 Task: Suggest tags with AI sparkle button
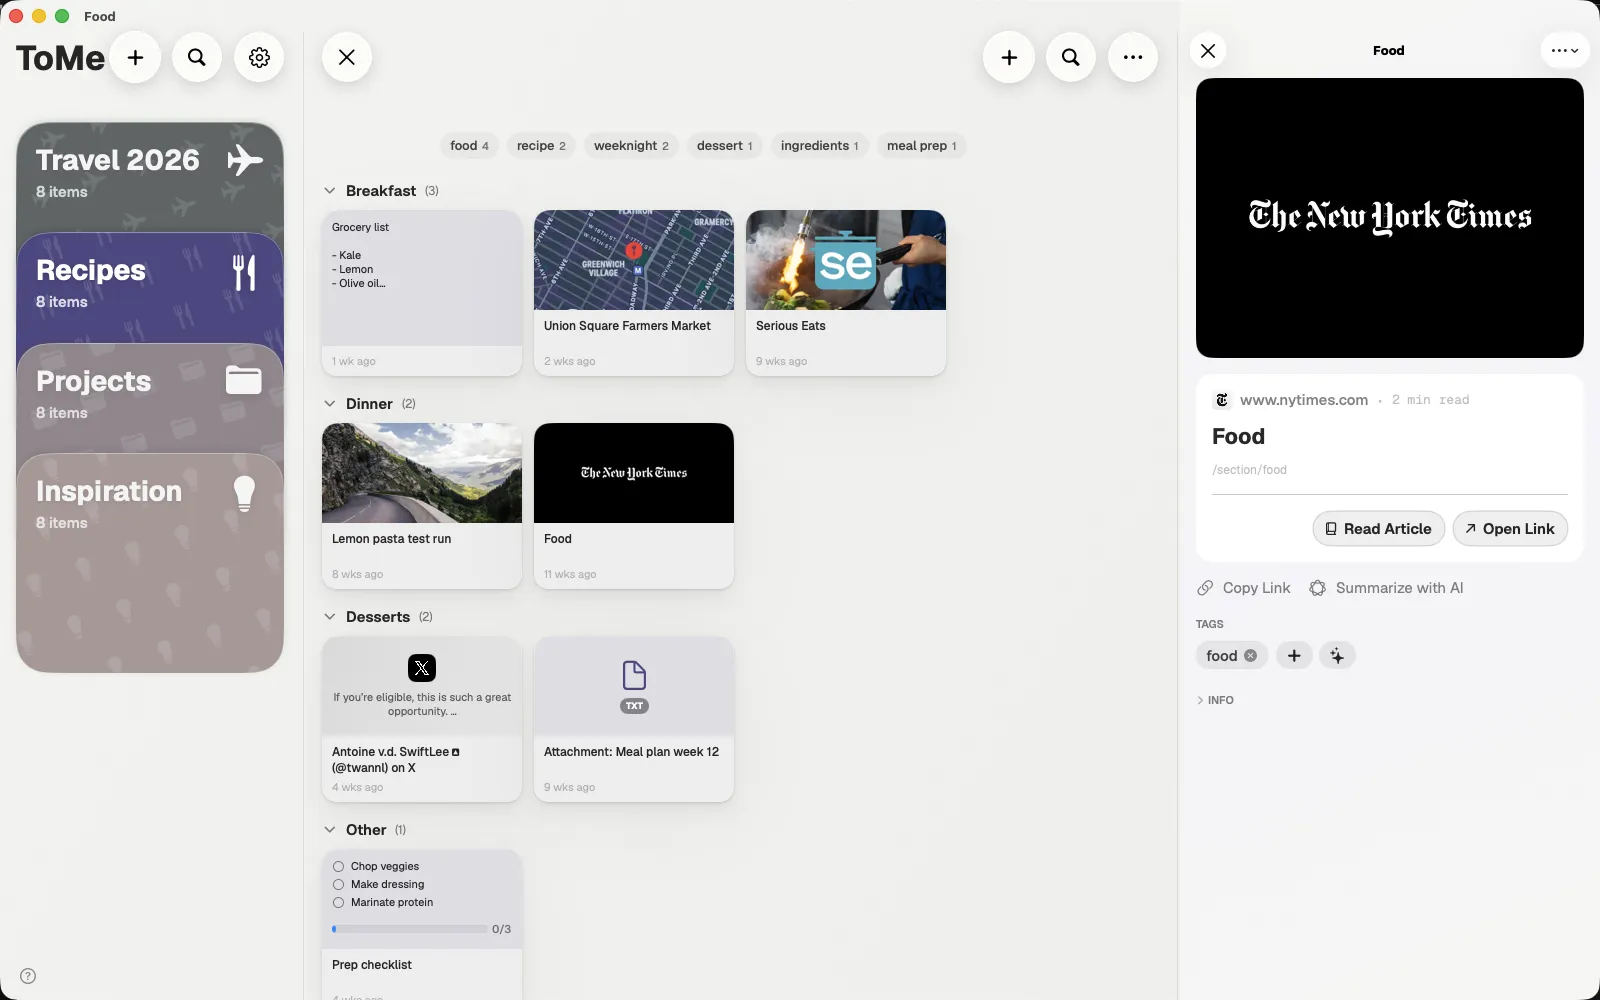(x=1337, y=656)
